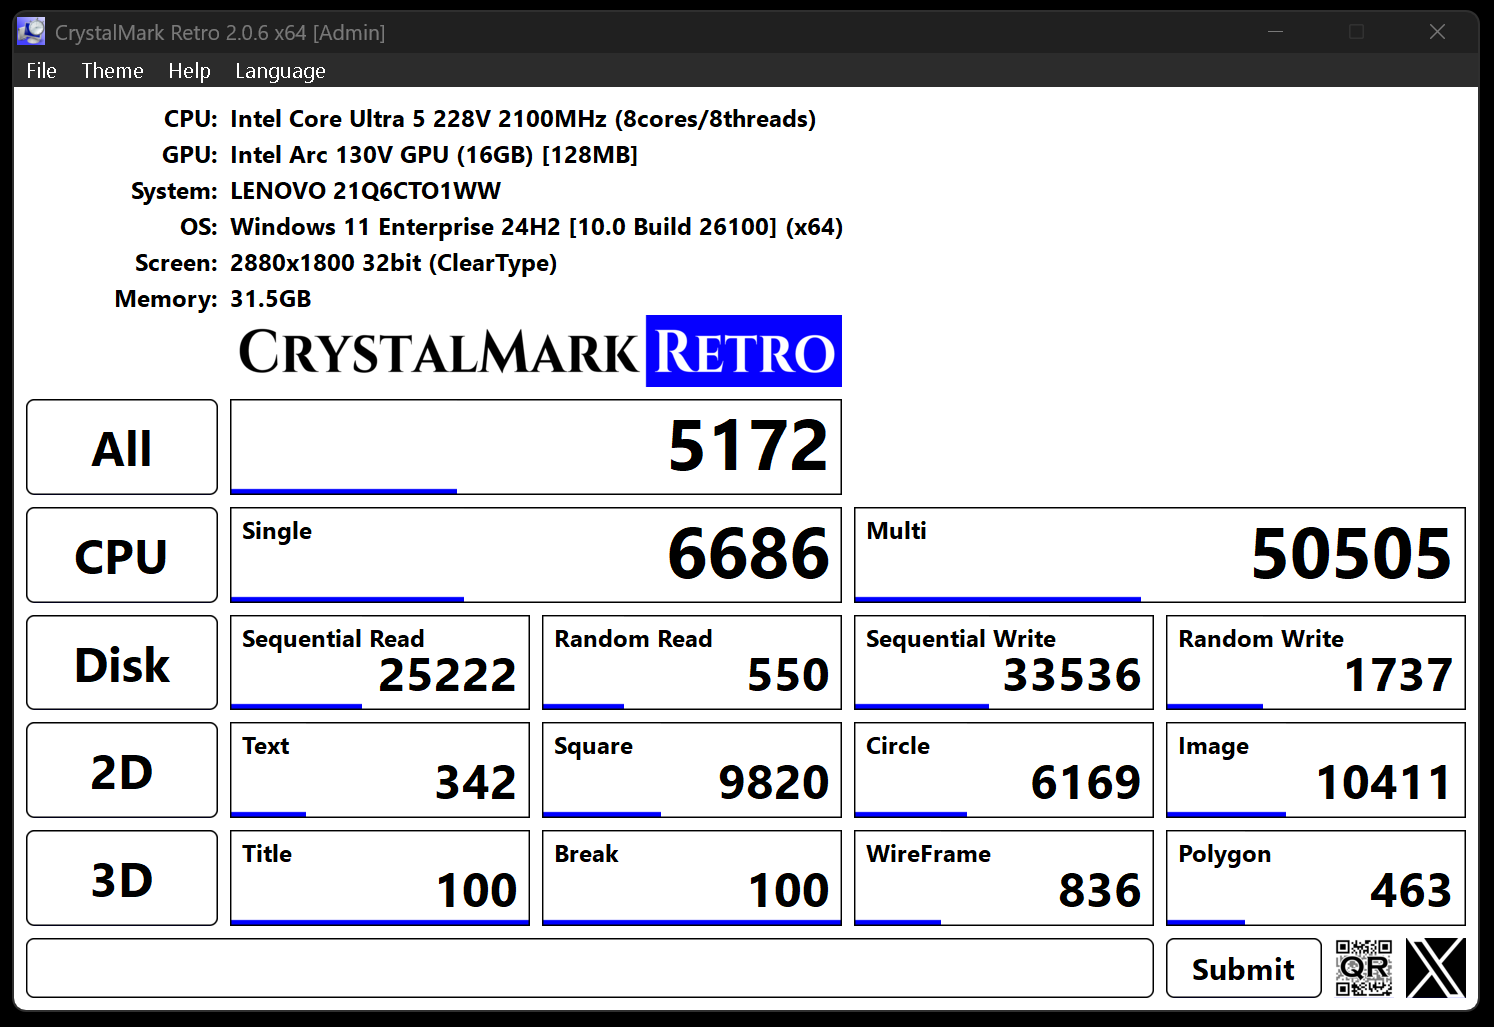Open the Help menu

(189, 71)
